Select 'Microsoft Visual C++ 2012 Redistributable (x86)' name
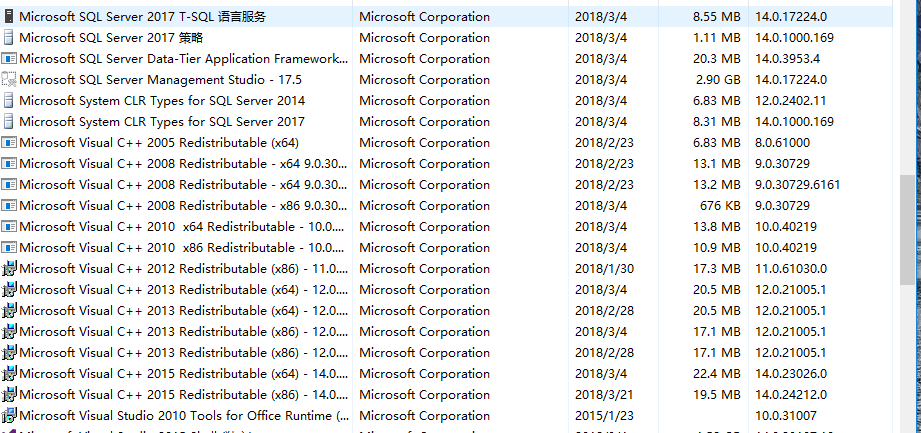Viewport: 921px width, 433px height. click(184, 269)
